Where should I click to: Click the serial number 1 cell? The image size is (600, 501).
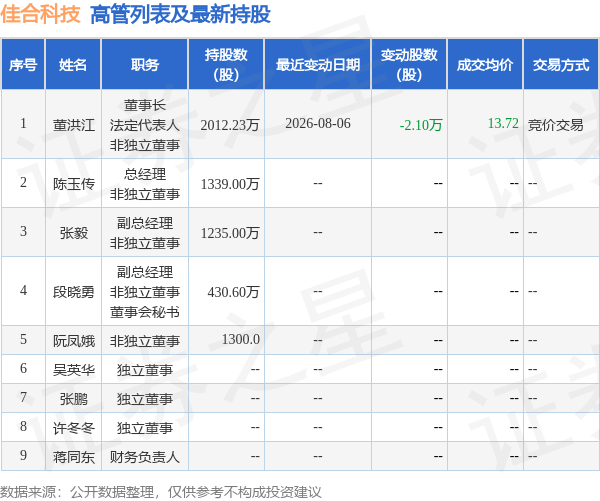[x=23, y=123]
